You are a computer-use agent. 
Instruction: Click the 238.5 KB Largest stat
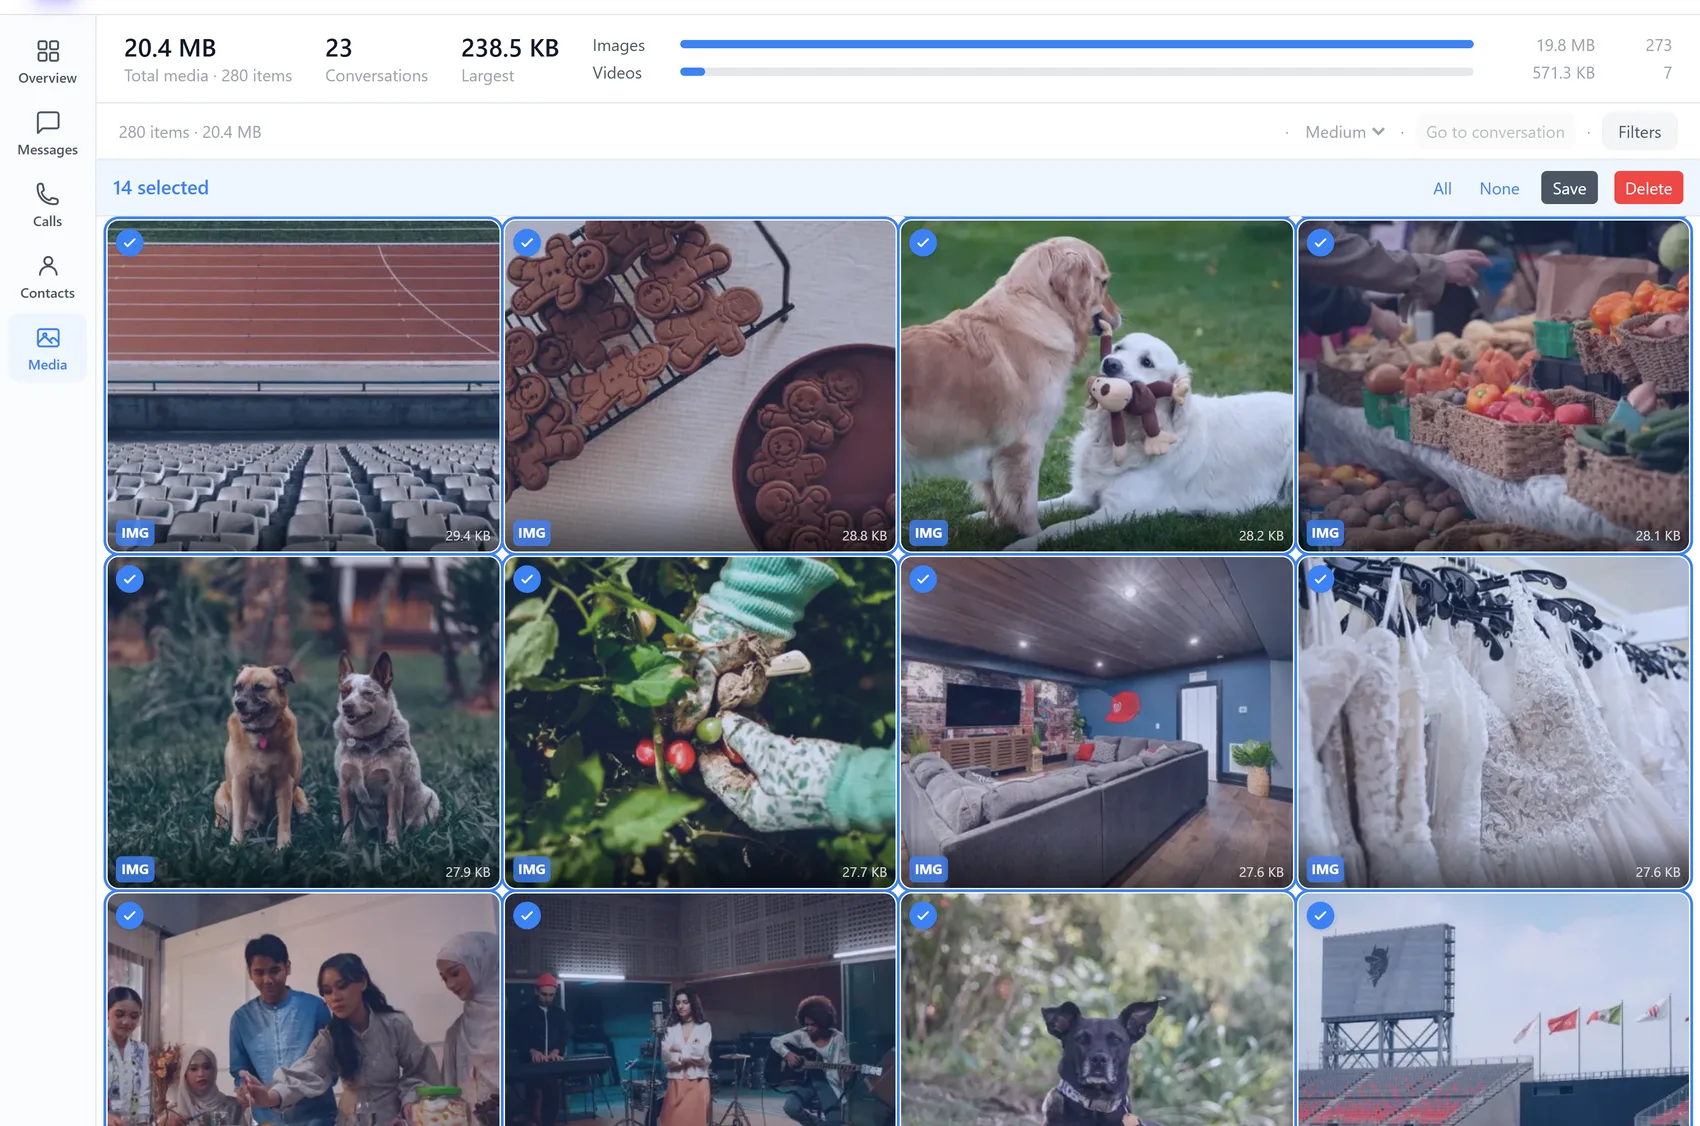point(509,59)
